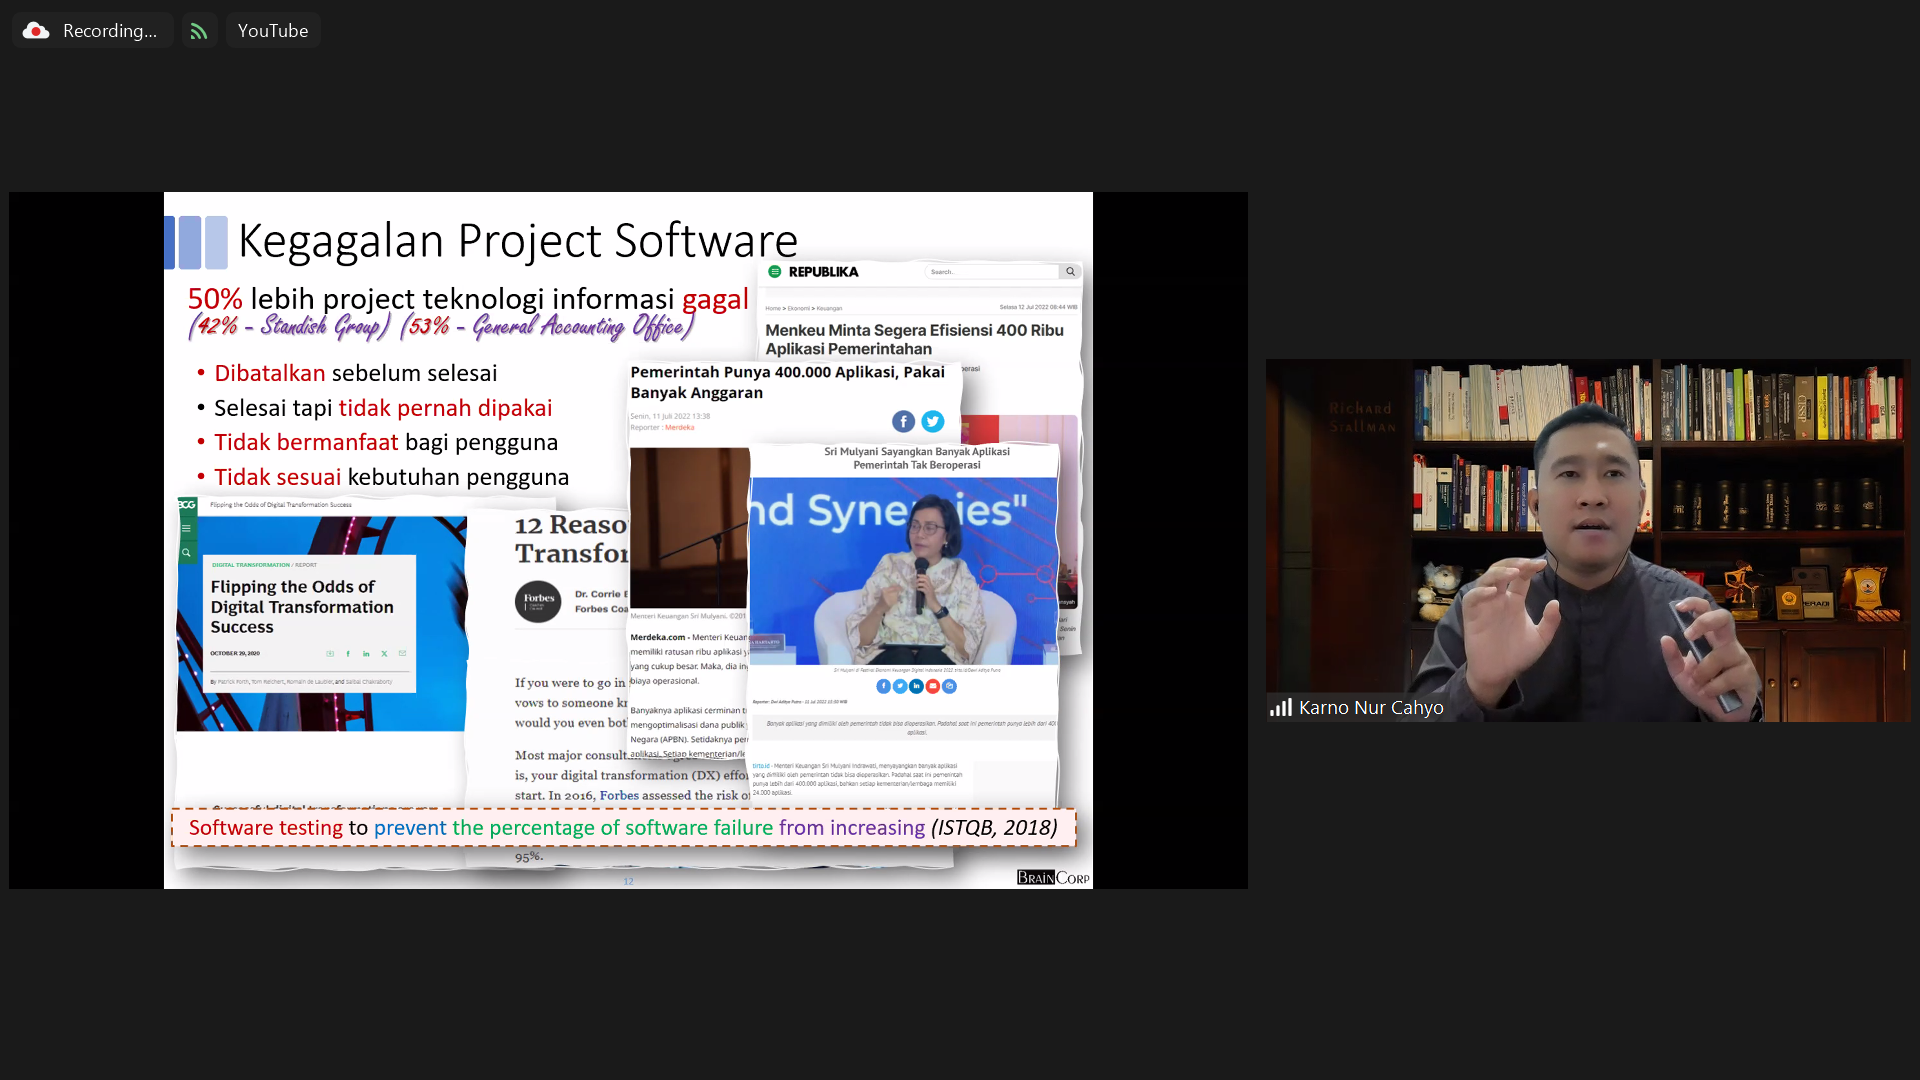Viewport: 1920px width, 1080px height.
Task: Click the green live stream signal icon
Action: tap(199, 31)
